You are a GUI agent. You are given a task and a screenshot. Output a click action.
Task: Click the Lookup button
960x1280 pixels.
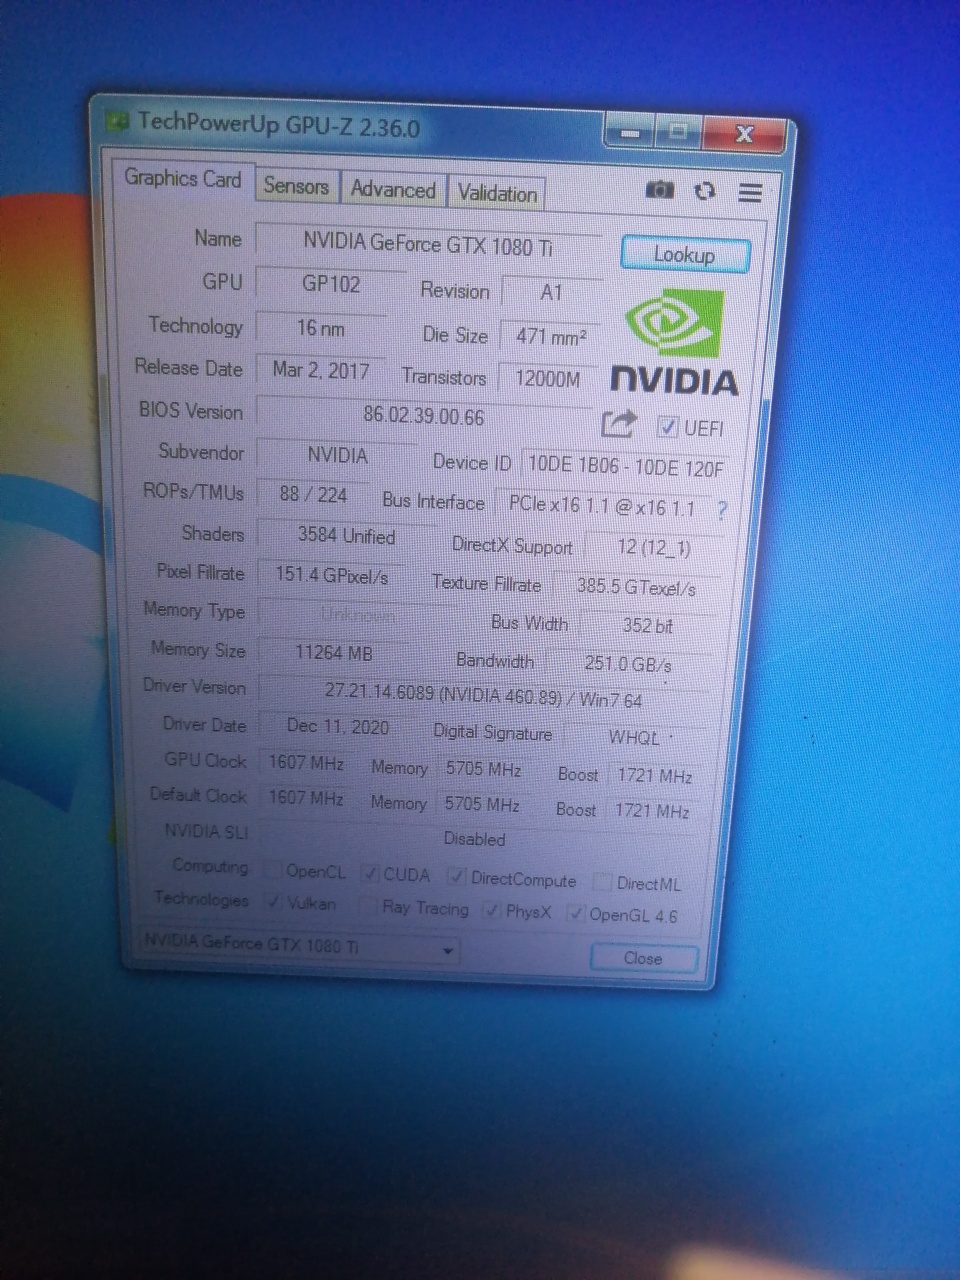(684, 255)
